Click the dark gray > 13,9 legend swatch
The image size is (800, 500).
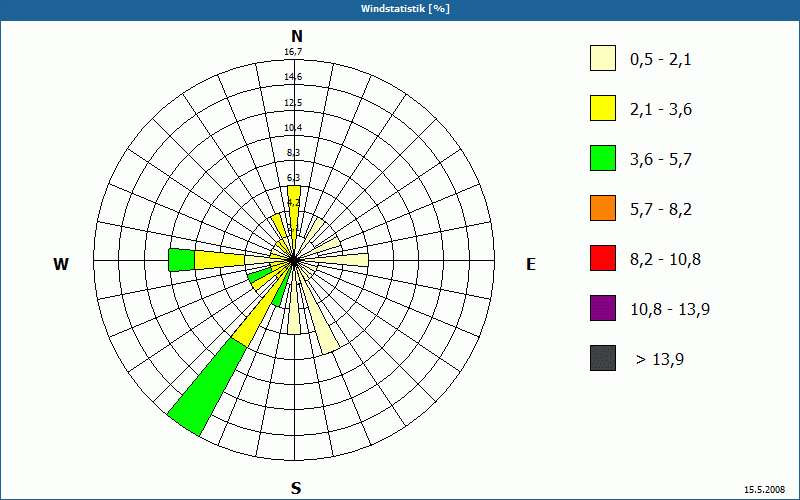[x=603, y=358]
